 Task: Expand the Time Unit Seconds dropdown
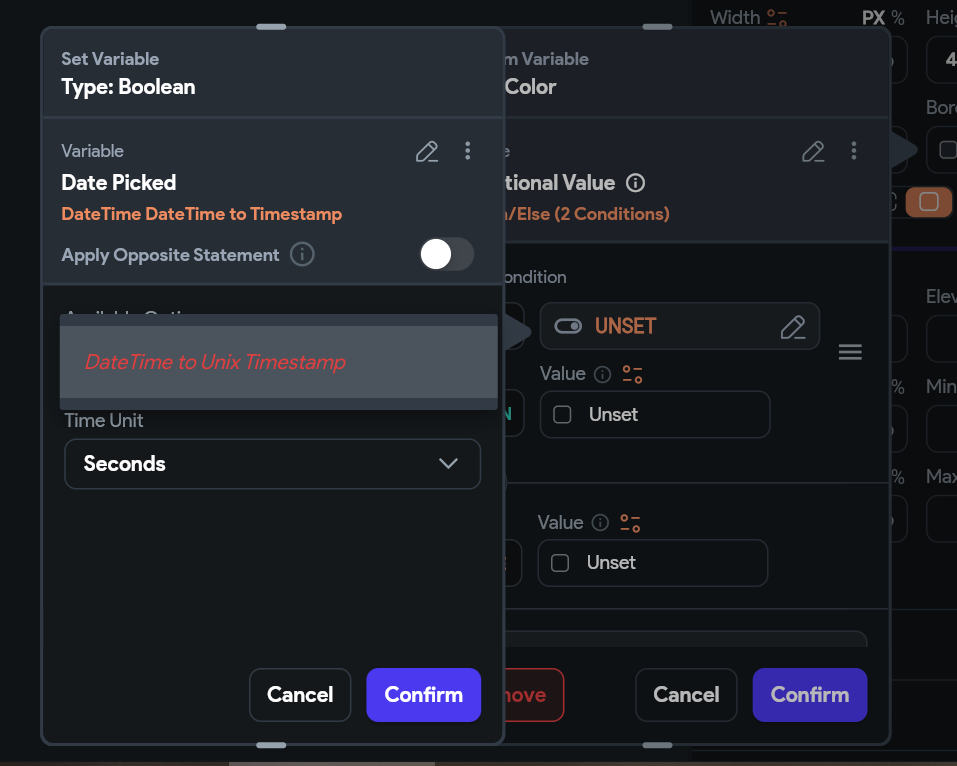coord(272,464)
